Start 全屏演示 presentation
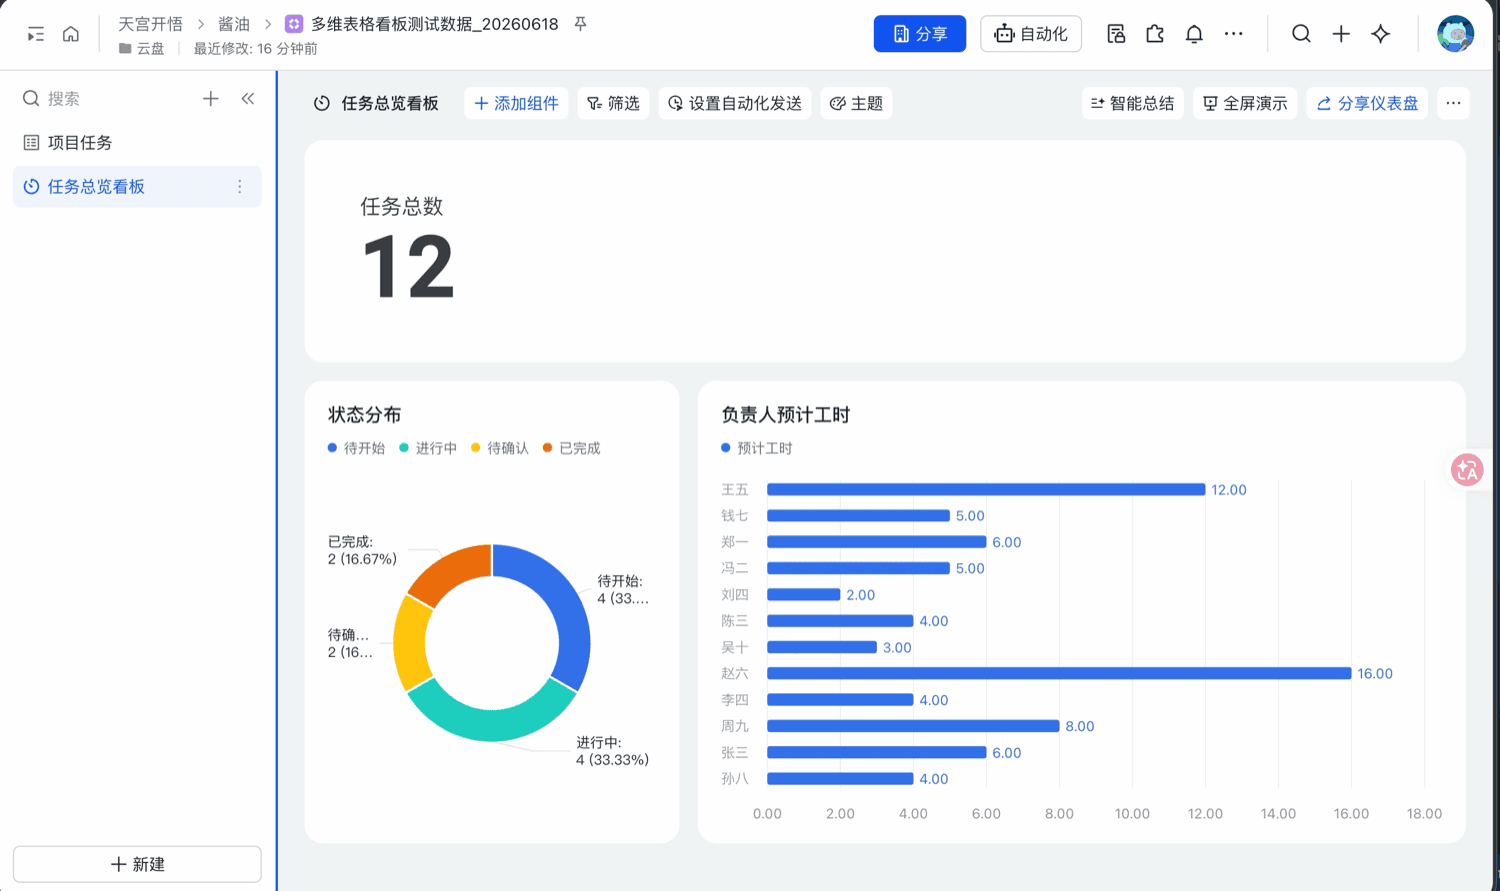This screenshot has width=1500, height=891. click(x=1245, y=103)
